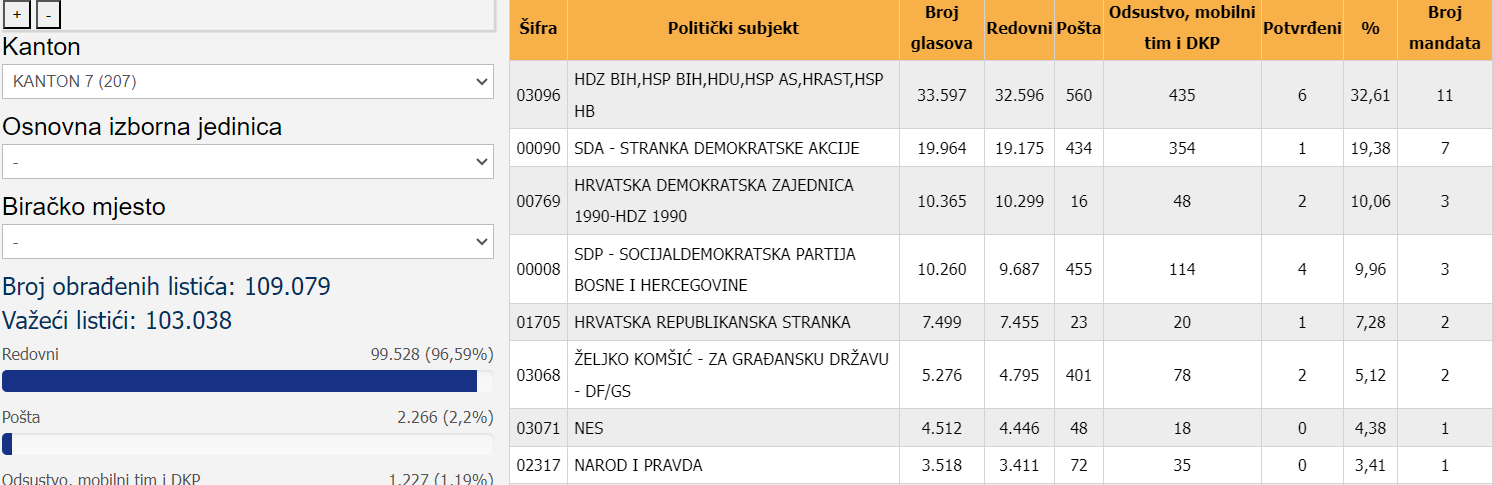Screen dimensions: 1493x485
Task: Click the Broj glasova column header
Action: point(941,29)
